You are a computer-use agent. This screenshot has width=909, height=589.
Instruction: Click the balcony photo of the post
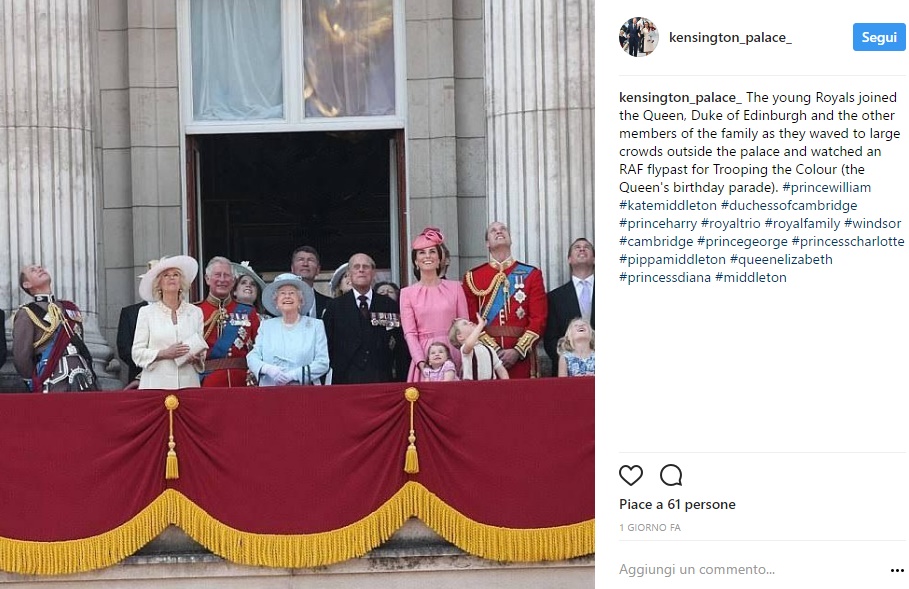coord(297,294)
